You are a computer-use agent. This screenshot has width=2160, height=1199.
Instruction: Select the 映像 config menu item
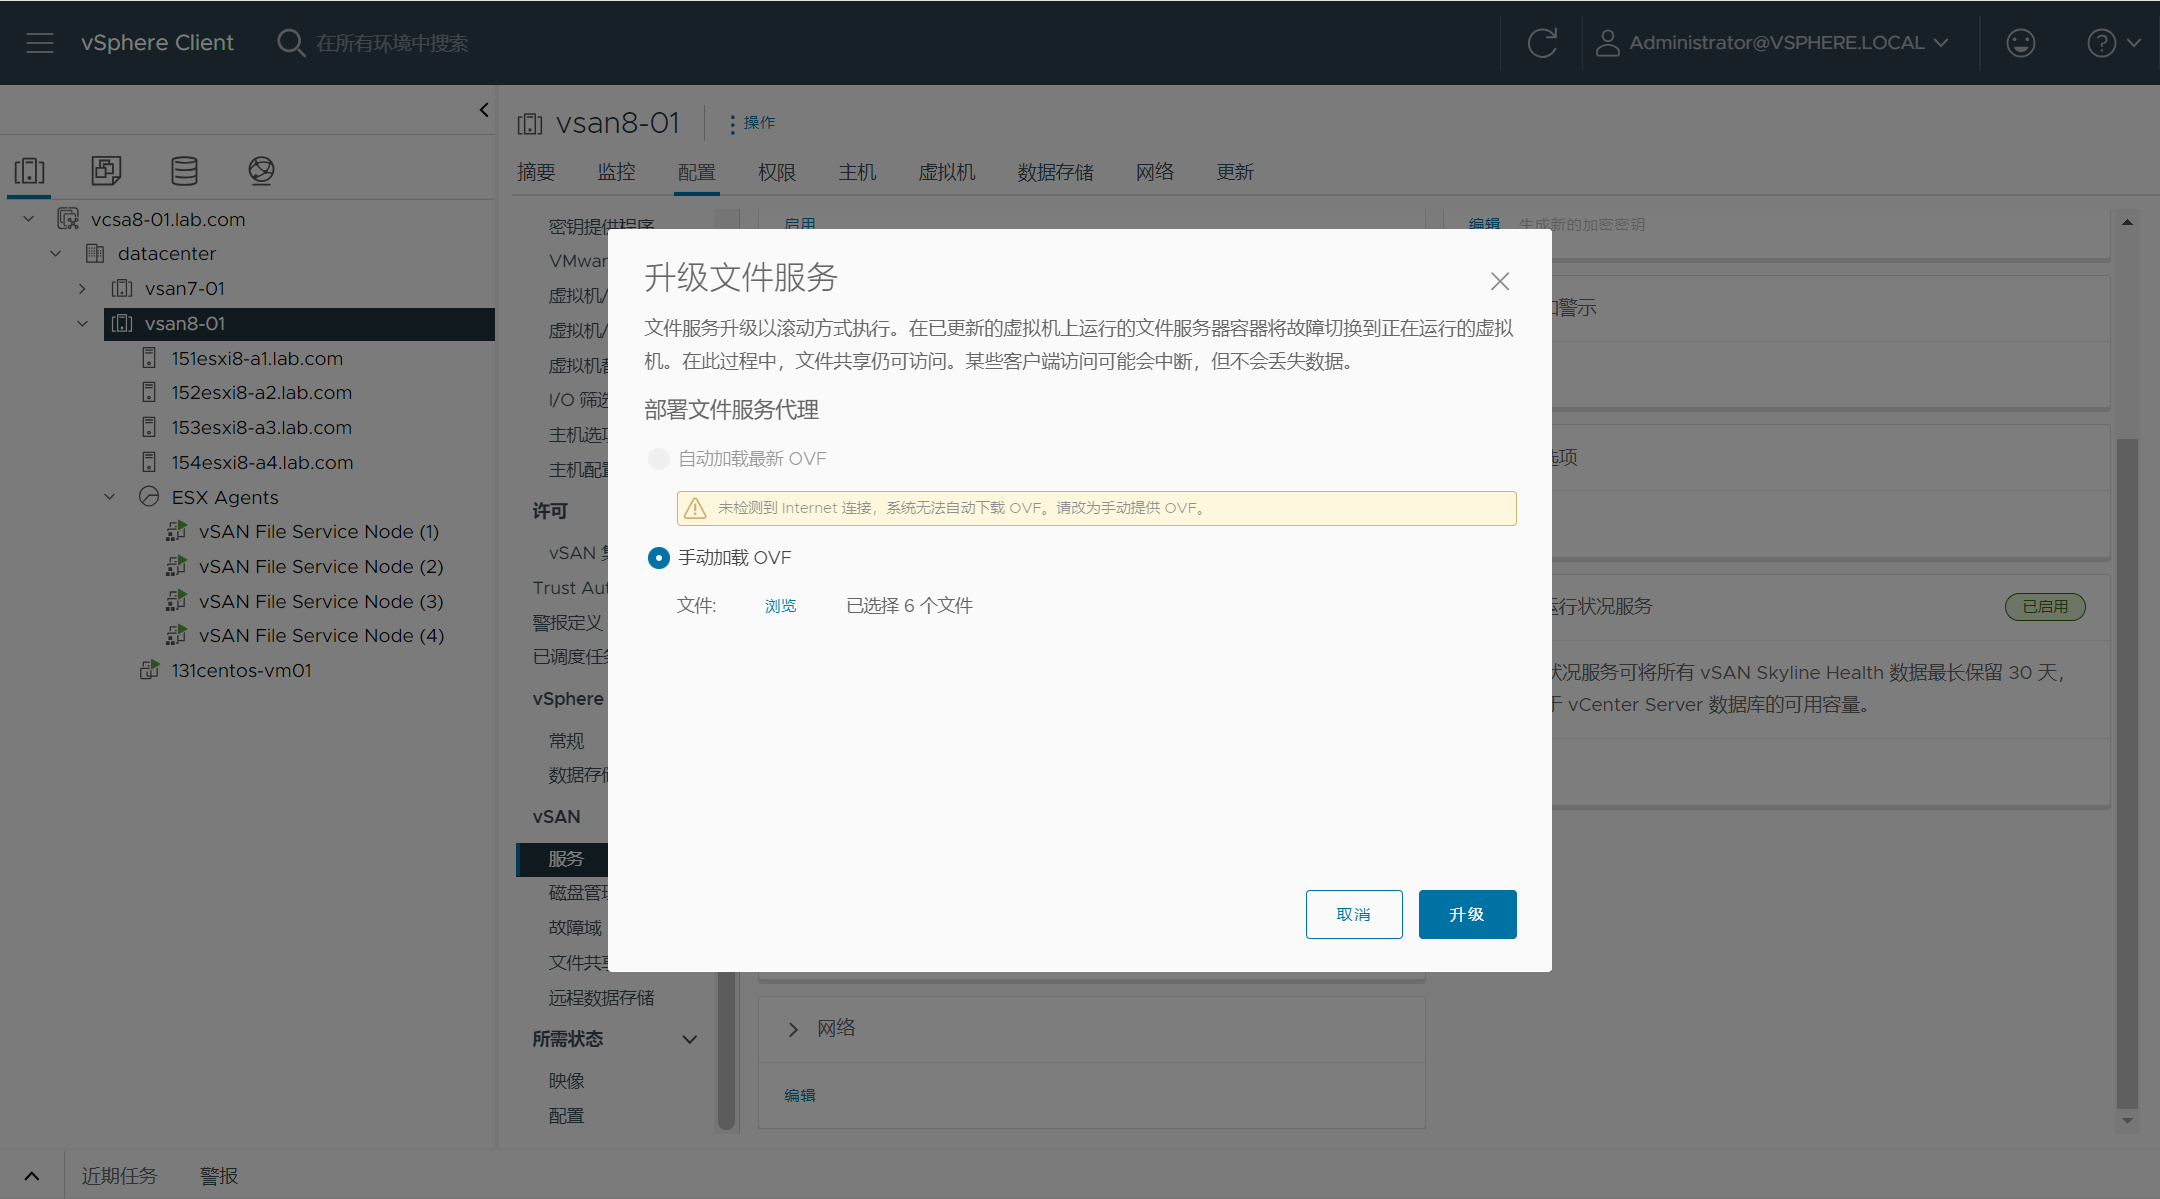[566, 1081]
